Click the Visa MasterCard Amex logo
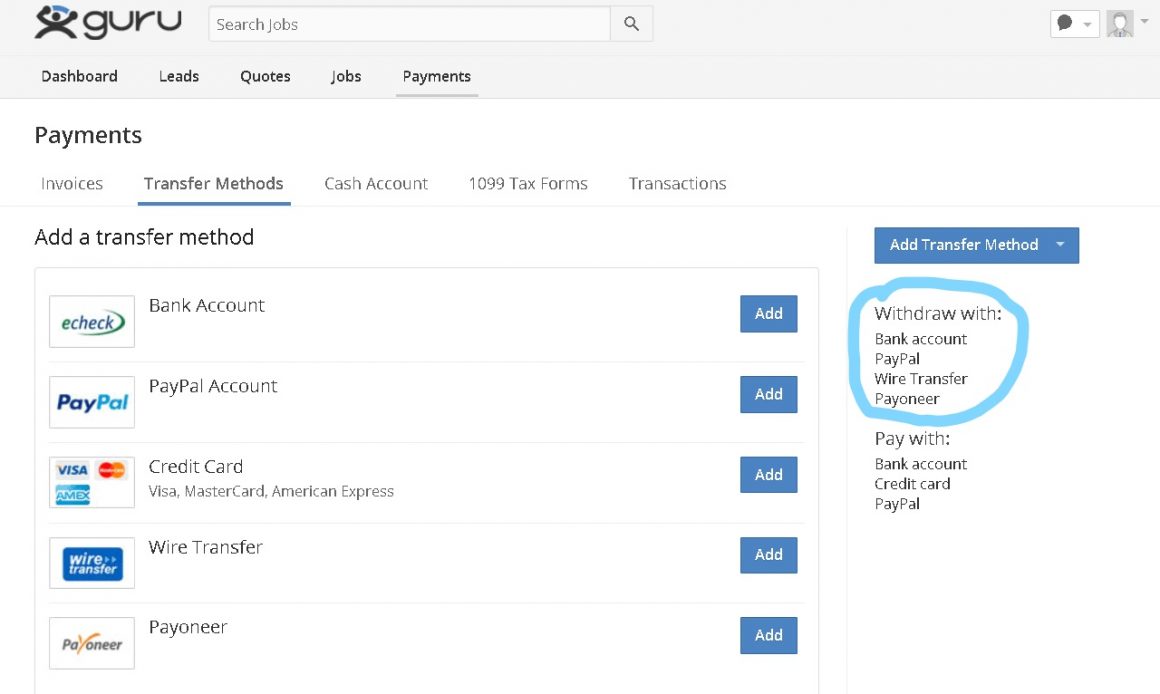This screenshot has width=1160, height=694. tap(92, 482)
